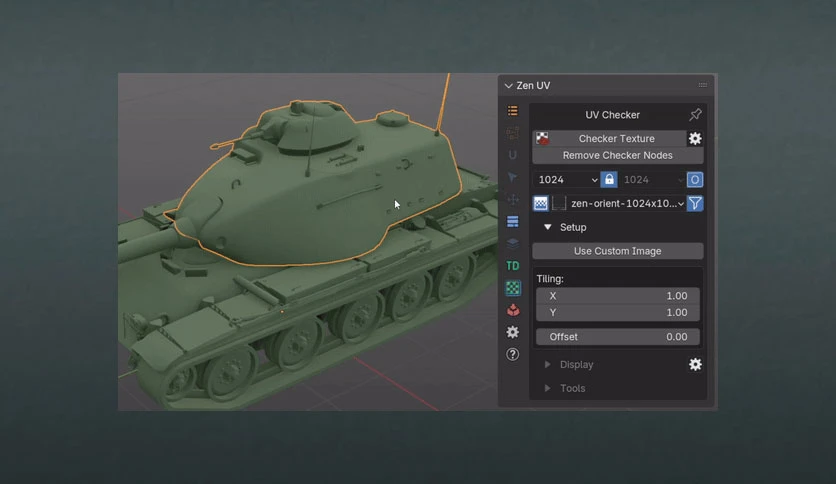
Task: Collapse the Zen UV panel header
Action: [x=509, y=85]
